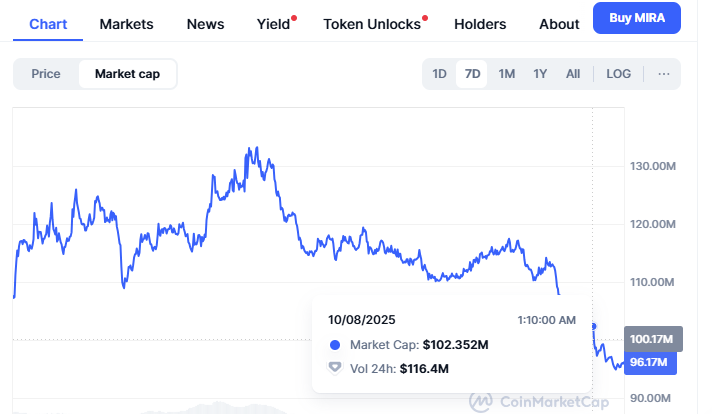
Task: Switch chart to Market cap view
Action: point(128,73)
